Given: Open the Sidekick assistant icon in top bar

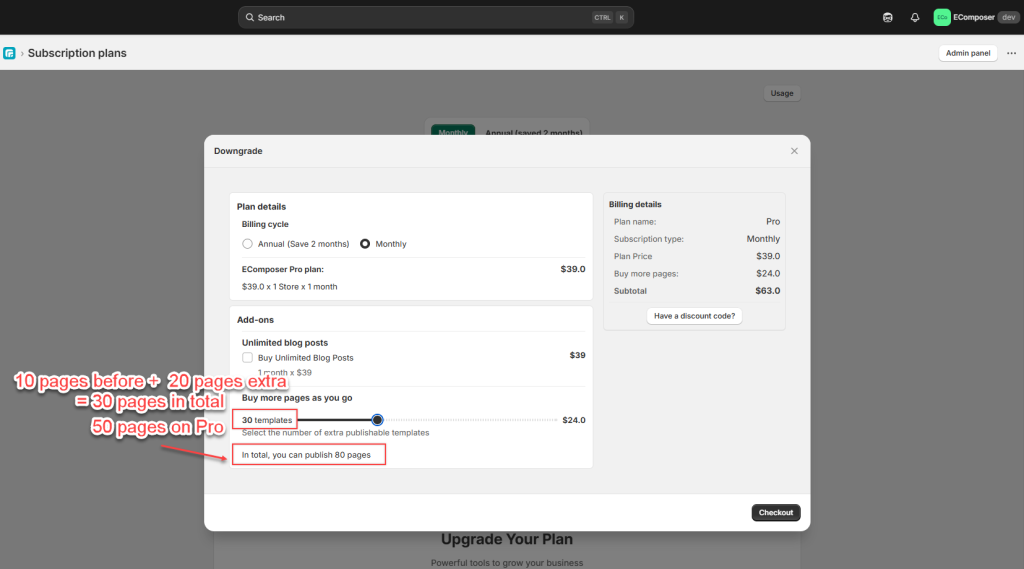Looking at the screenshot, I should click(x=888, y=18).
